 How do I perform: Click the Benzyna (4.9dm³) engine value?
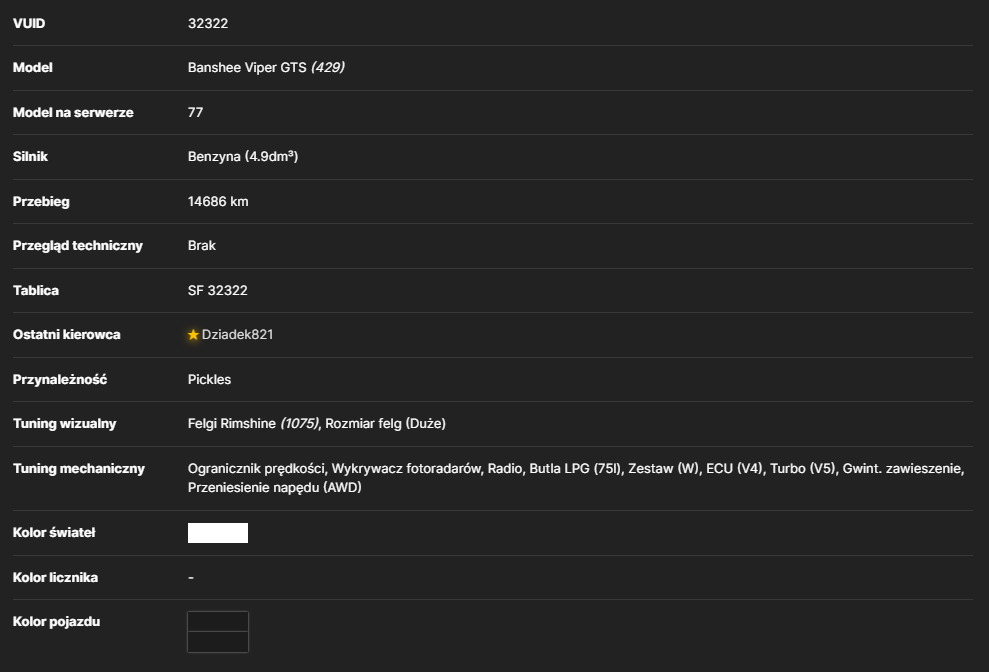(x=242, y=156)
